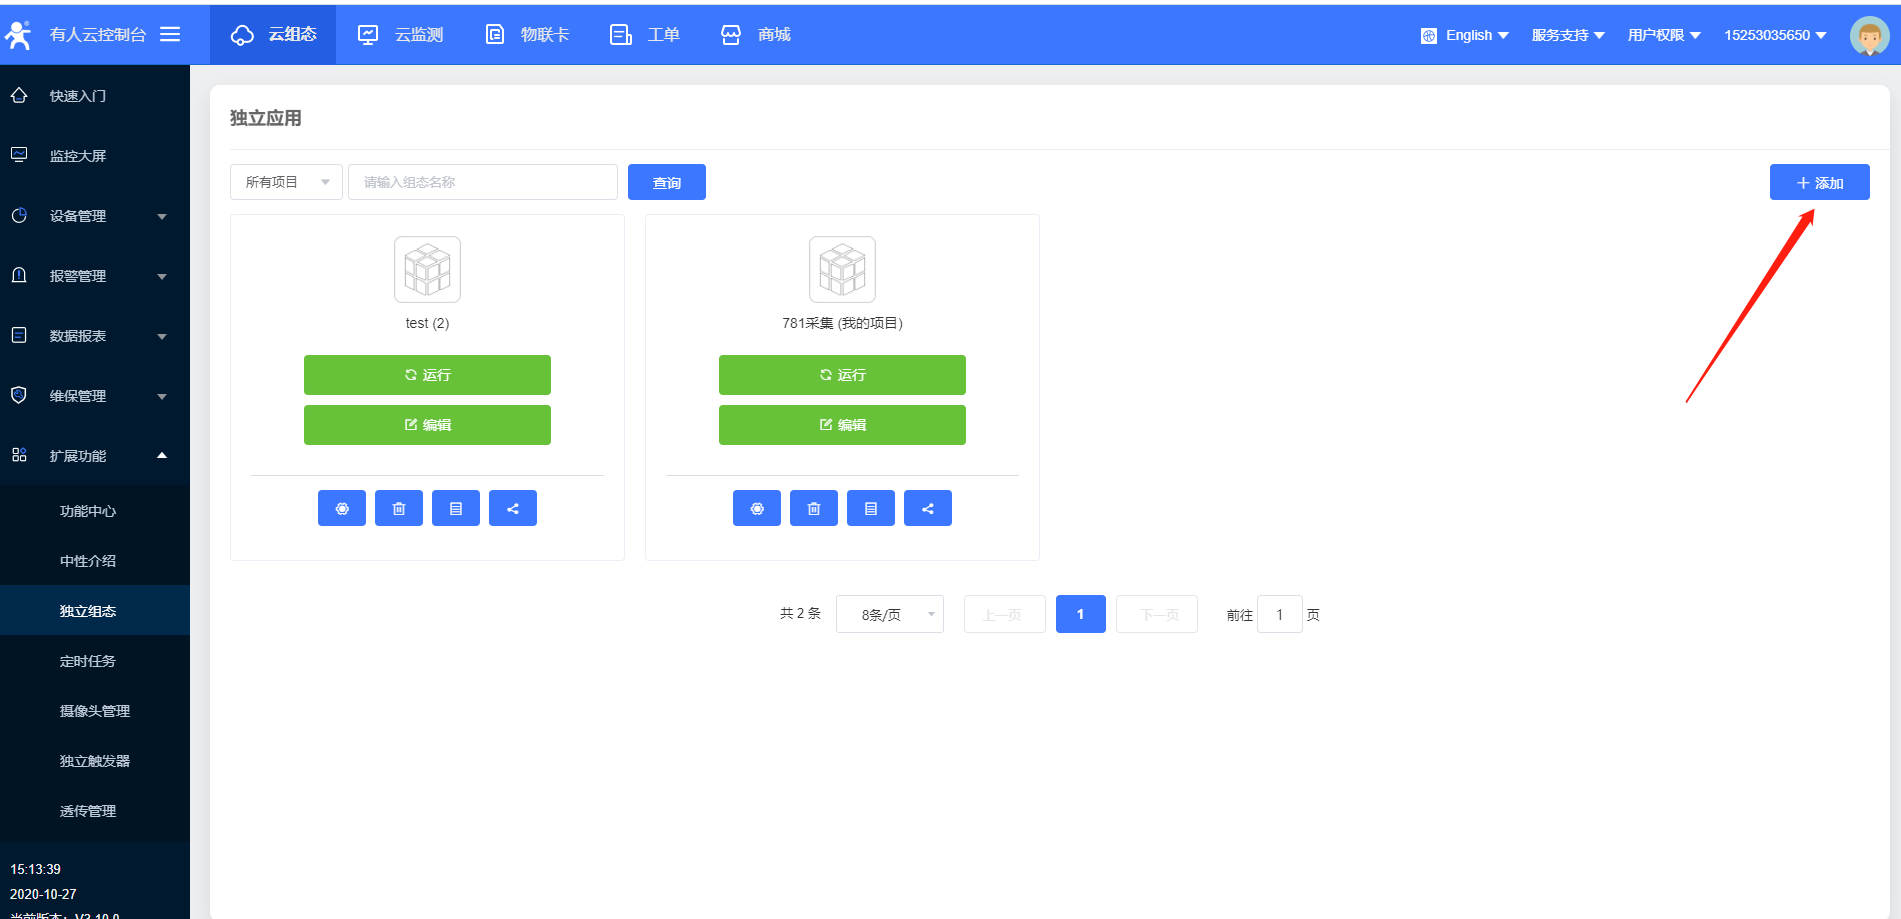The image size is (1901, 919).
Task: Click the 请输入组态名称 search input field
Action: 483,182
